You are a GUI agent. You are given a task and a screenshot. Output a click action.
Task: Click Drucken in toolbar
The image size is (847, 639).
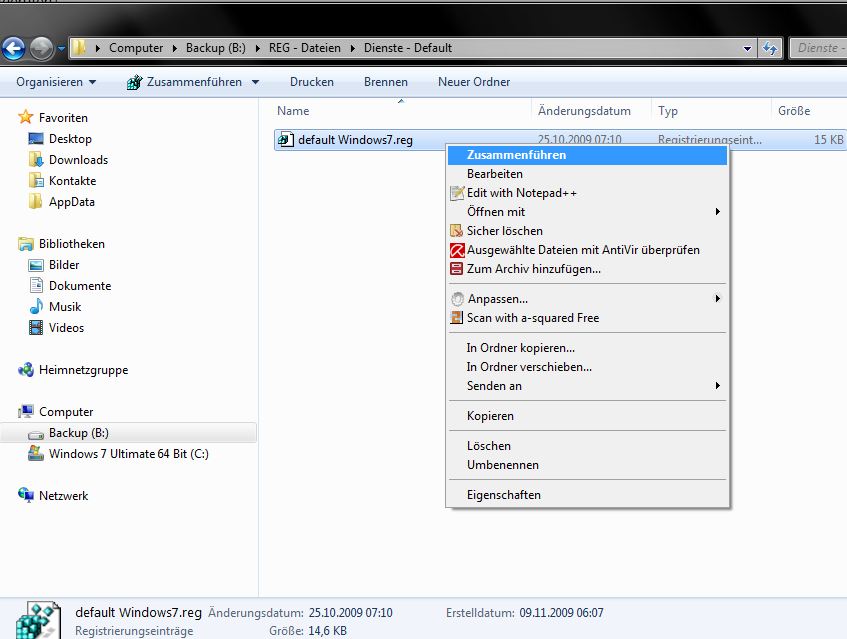pyautogui.click(x=312, y=82)
